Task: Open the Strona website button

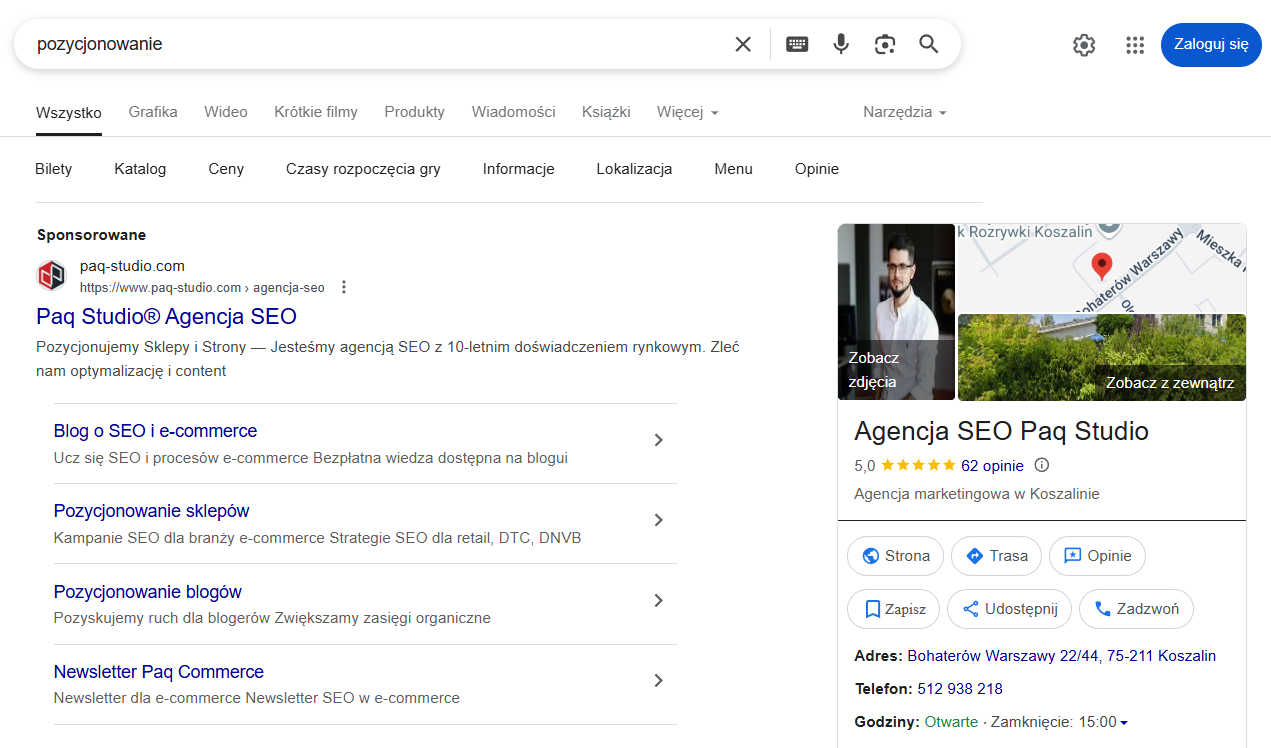Action: tap(896, 556)
